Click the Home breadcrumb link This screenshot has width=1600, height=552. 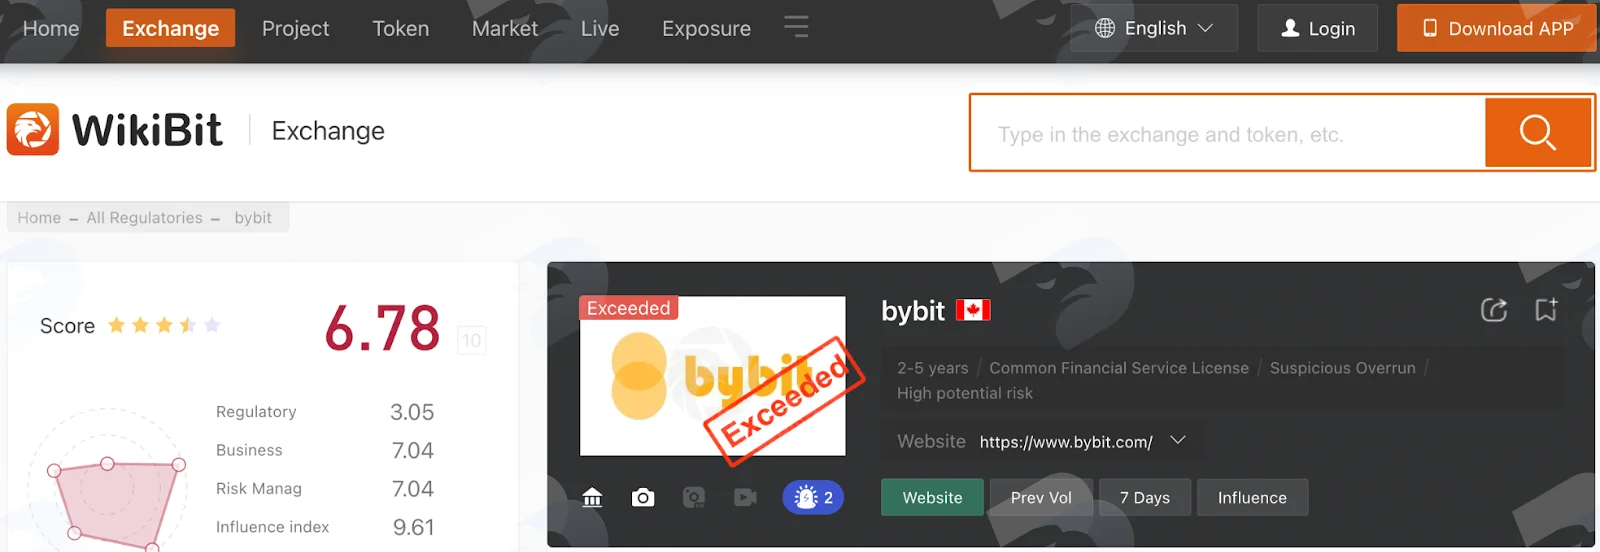point(39,217)
